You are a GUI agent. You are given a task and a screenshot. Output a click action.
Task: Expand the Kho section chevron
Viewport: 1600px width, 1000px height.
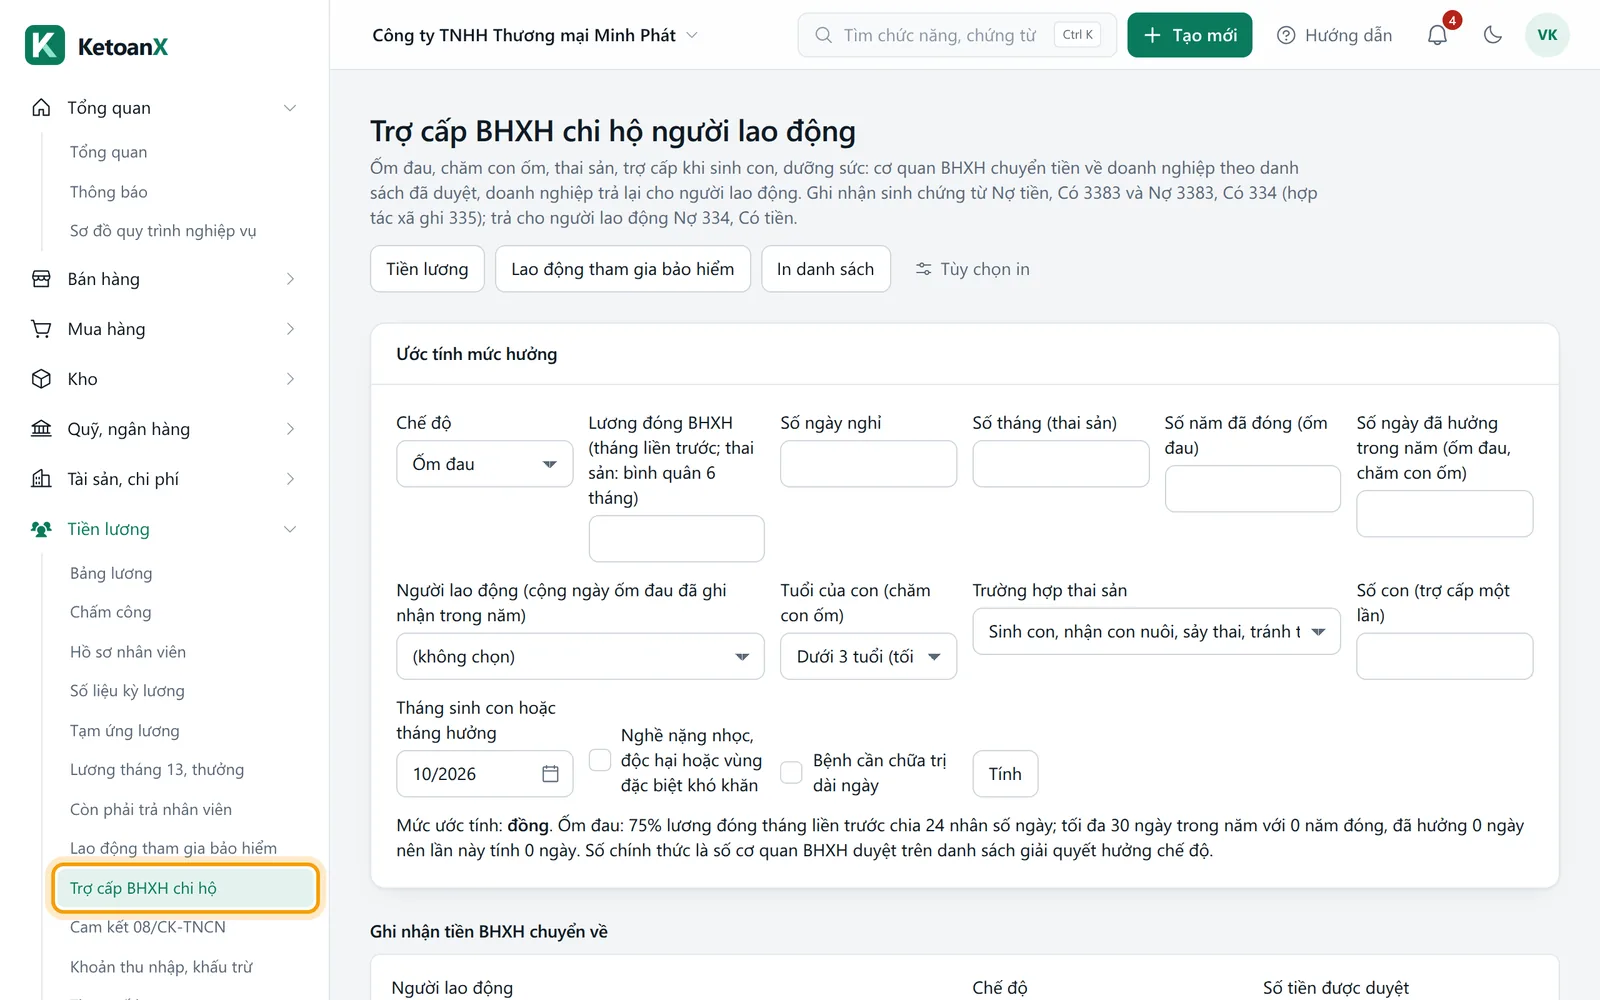(290, 379)
